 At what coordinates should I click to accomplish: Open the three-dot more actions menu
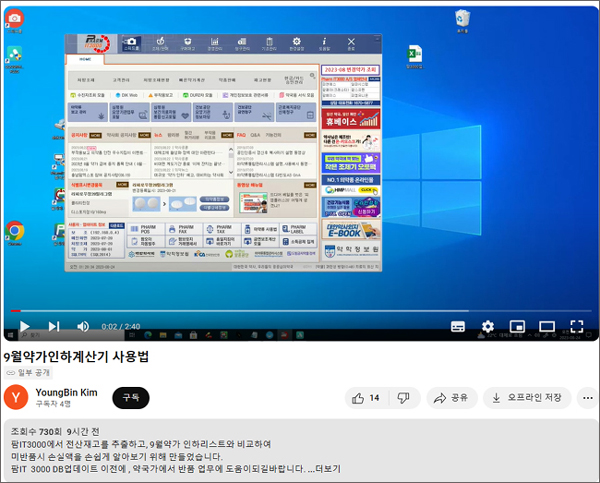[588, 398]
